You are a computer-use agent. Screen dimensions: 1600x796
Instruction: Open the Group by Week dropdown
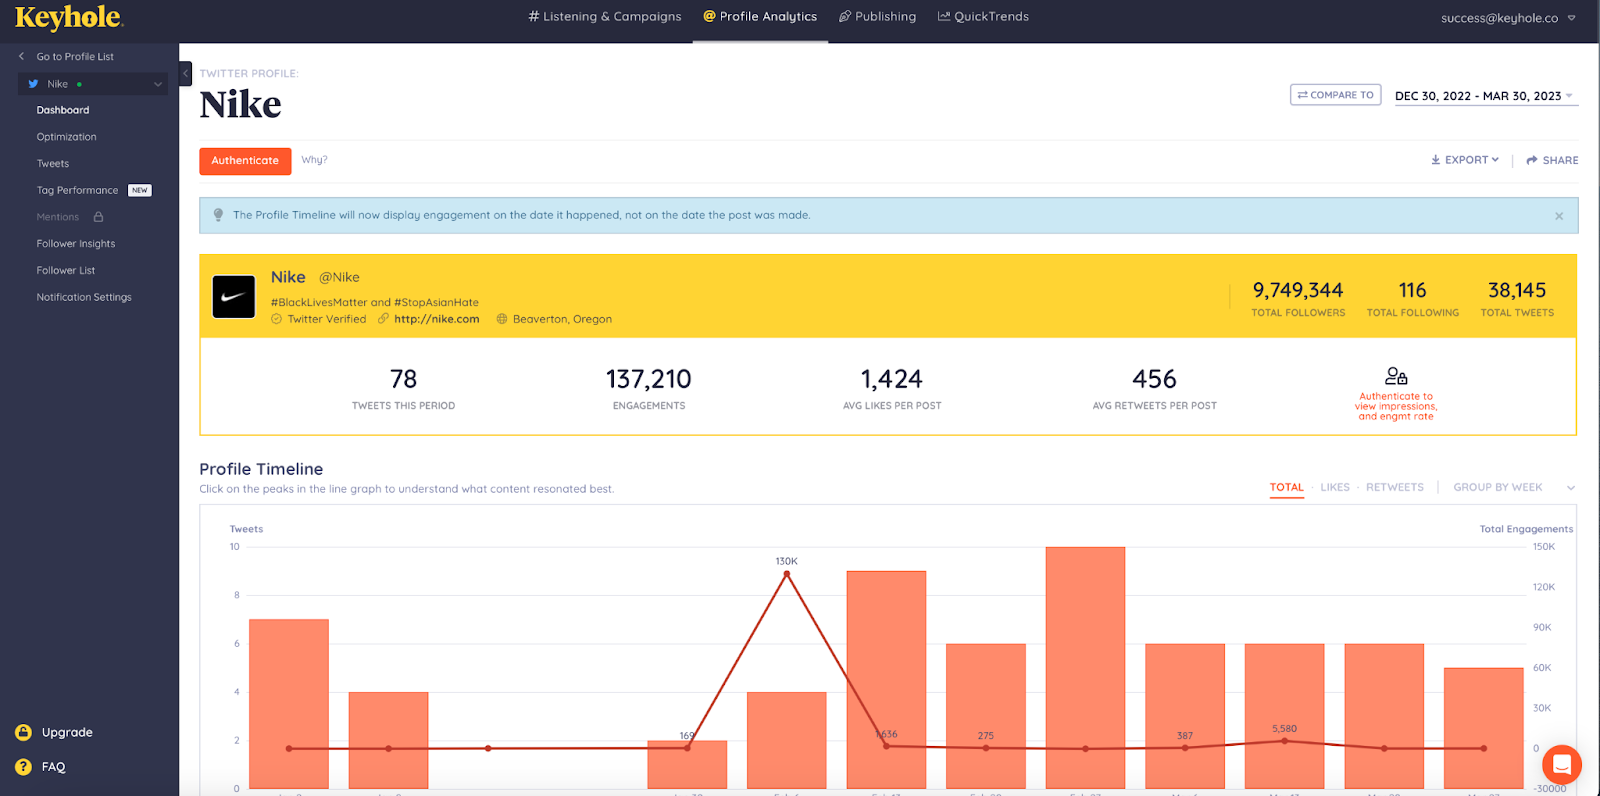point(1514,488)
